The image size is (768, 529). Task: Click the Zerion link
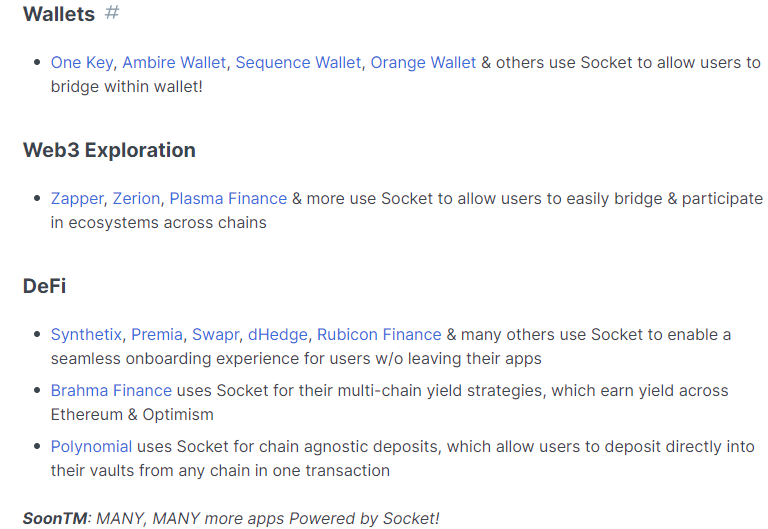[136, 199]
